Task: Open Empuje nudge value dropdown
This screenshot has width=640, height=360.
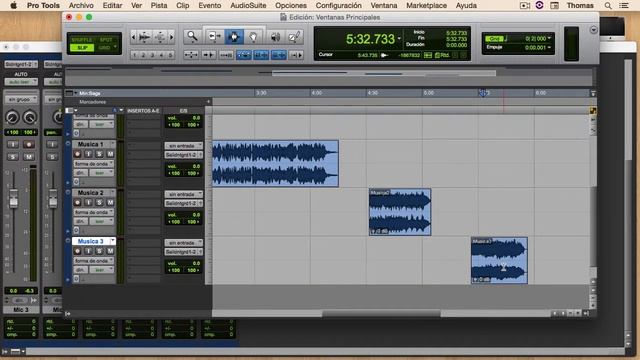Action: (x=549, y=48)
